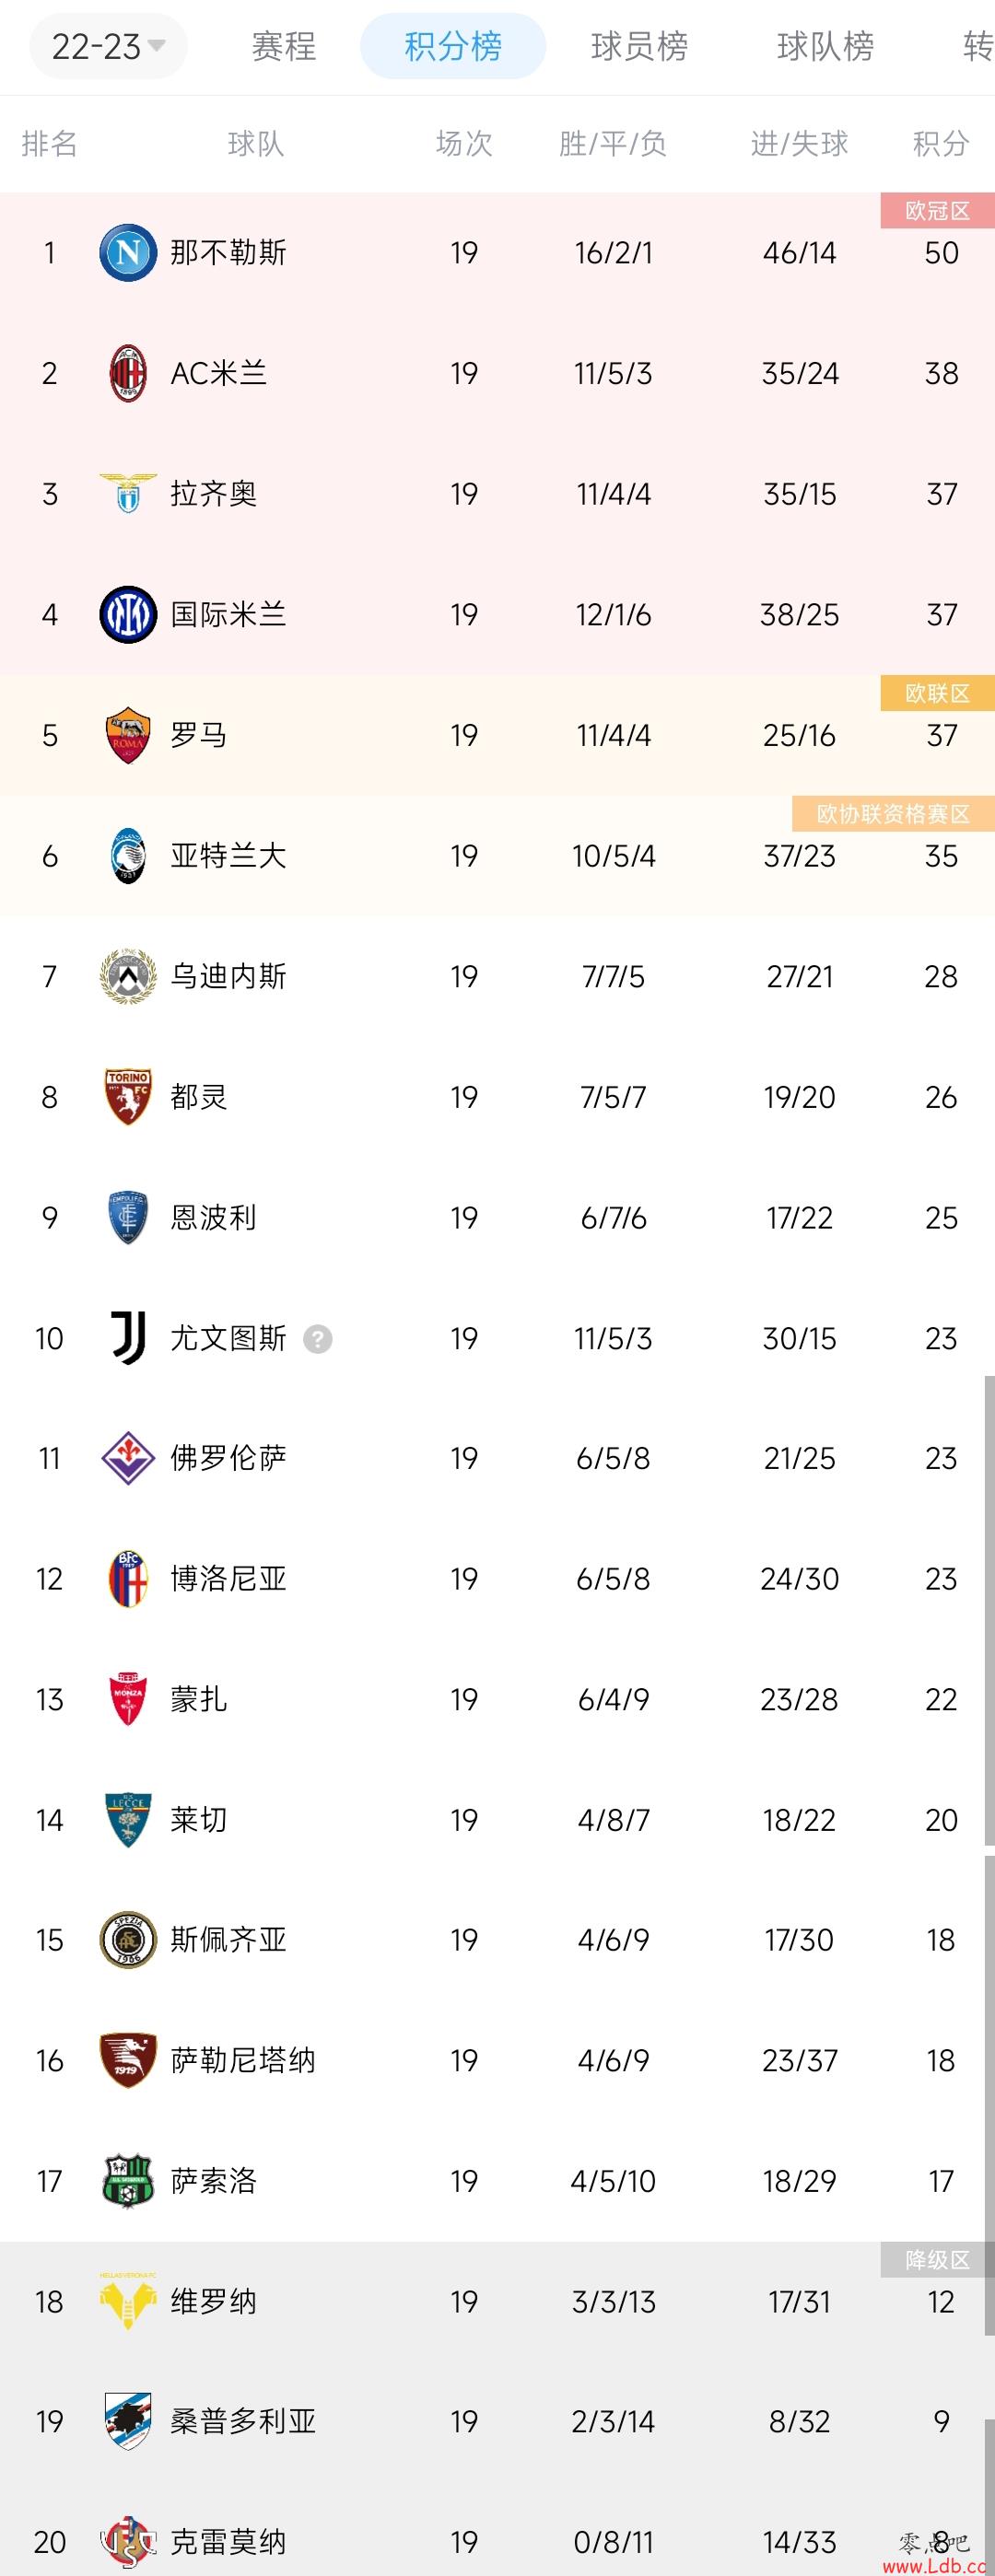995x2576 pixels.
Task: Switch to the 赛程 tab
Action: tap(283, 46)
